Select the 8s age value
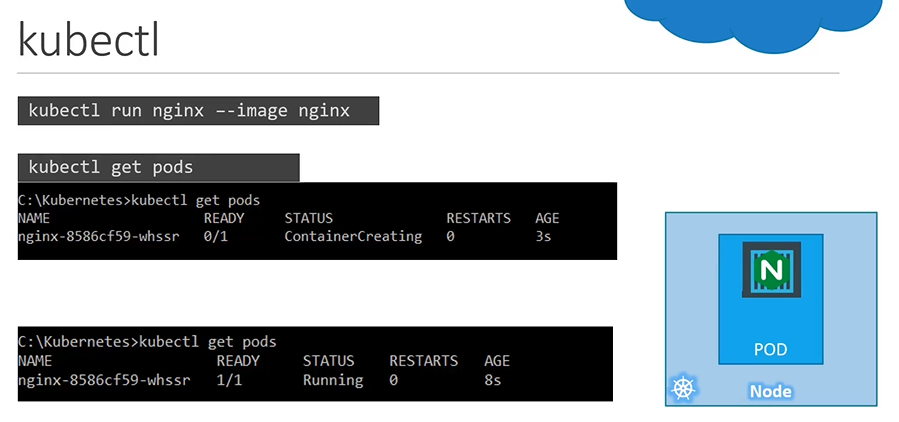 tap(492, 380)
